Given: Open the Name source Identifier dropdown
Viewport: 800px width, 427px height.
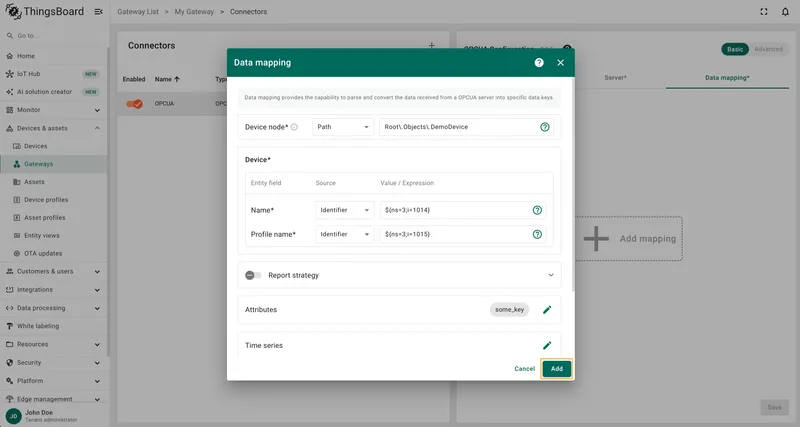Looking at the screenshot, I should [x=344, y=210].
